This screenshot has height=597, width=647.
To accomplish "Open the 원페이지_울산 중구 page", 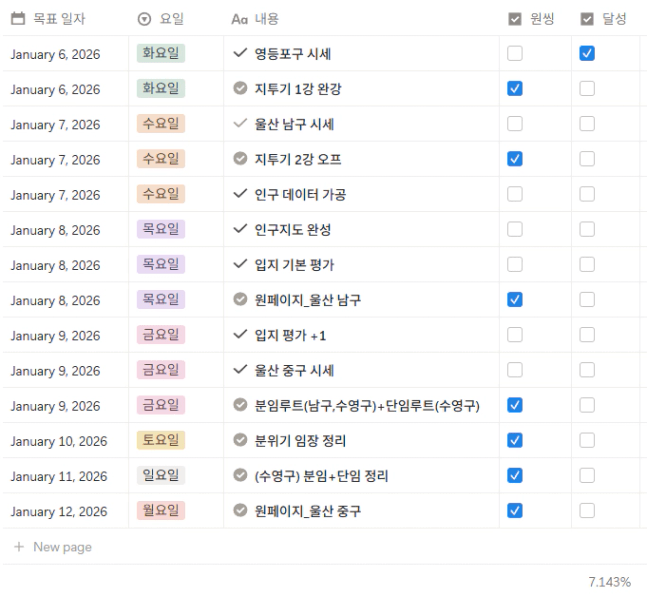I will pyautogui.click(x=308, y=511).
